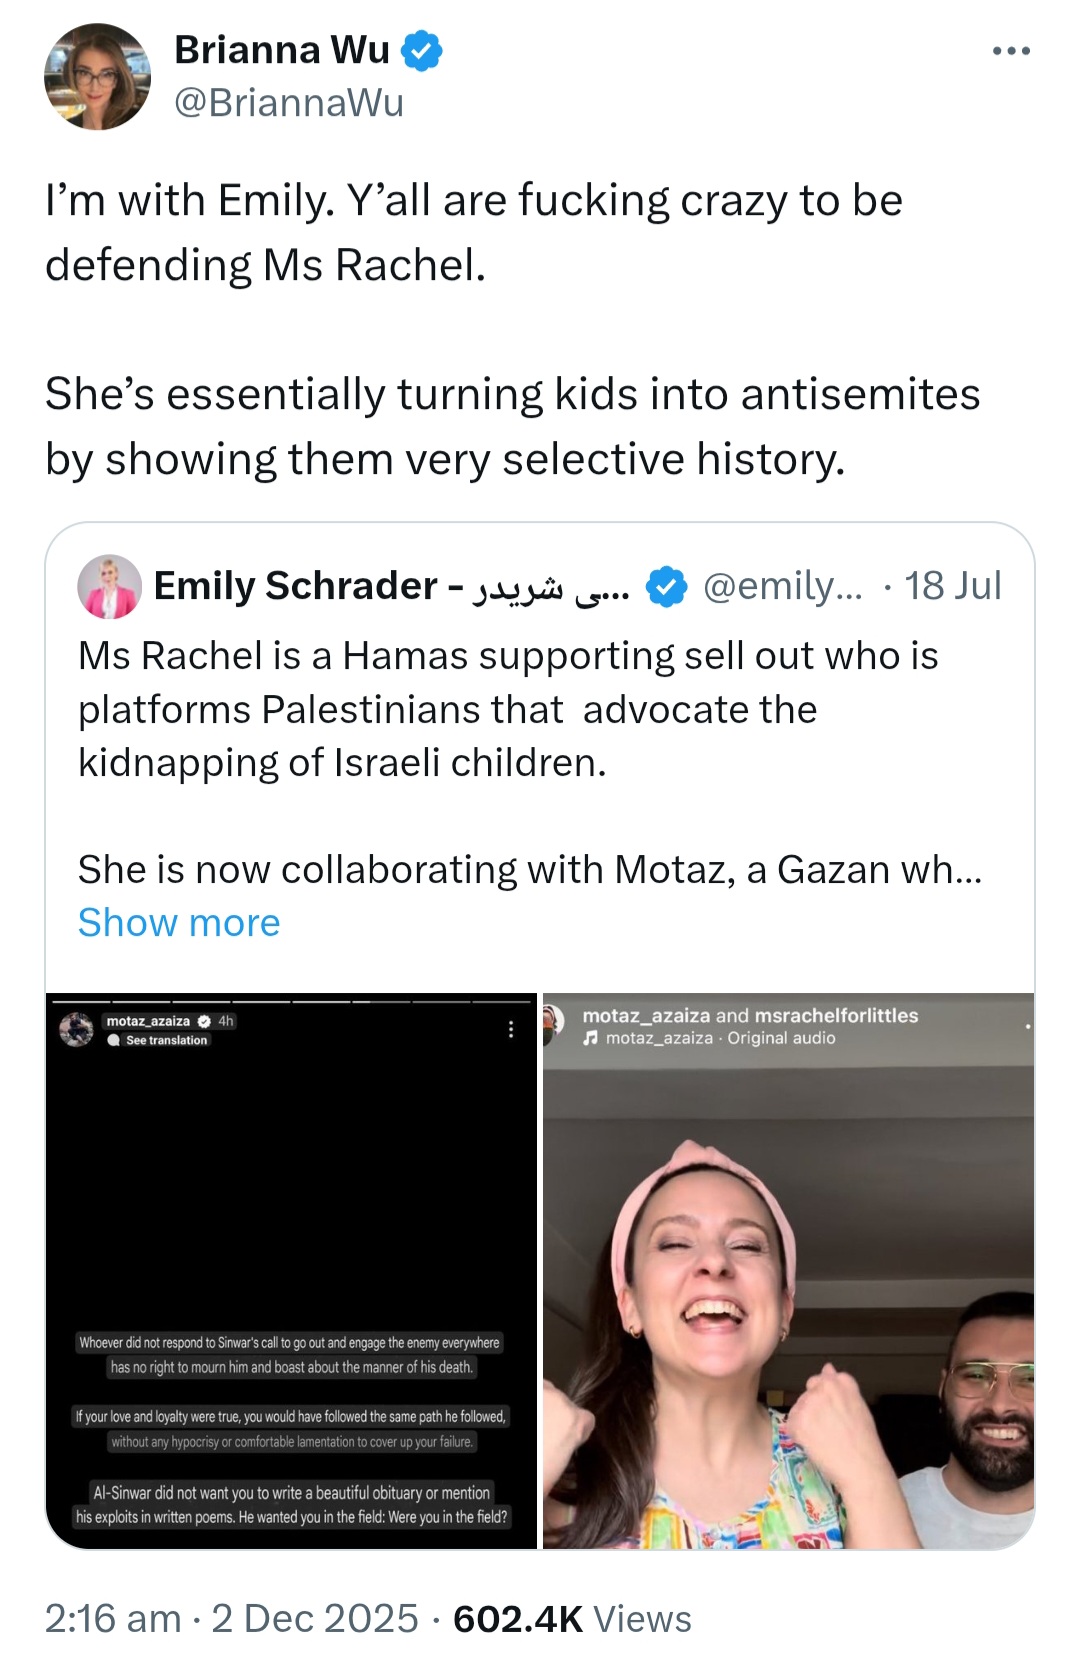Open the 602.4K Views count

coord(572,1618)
